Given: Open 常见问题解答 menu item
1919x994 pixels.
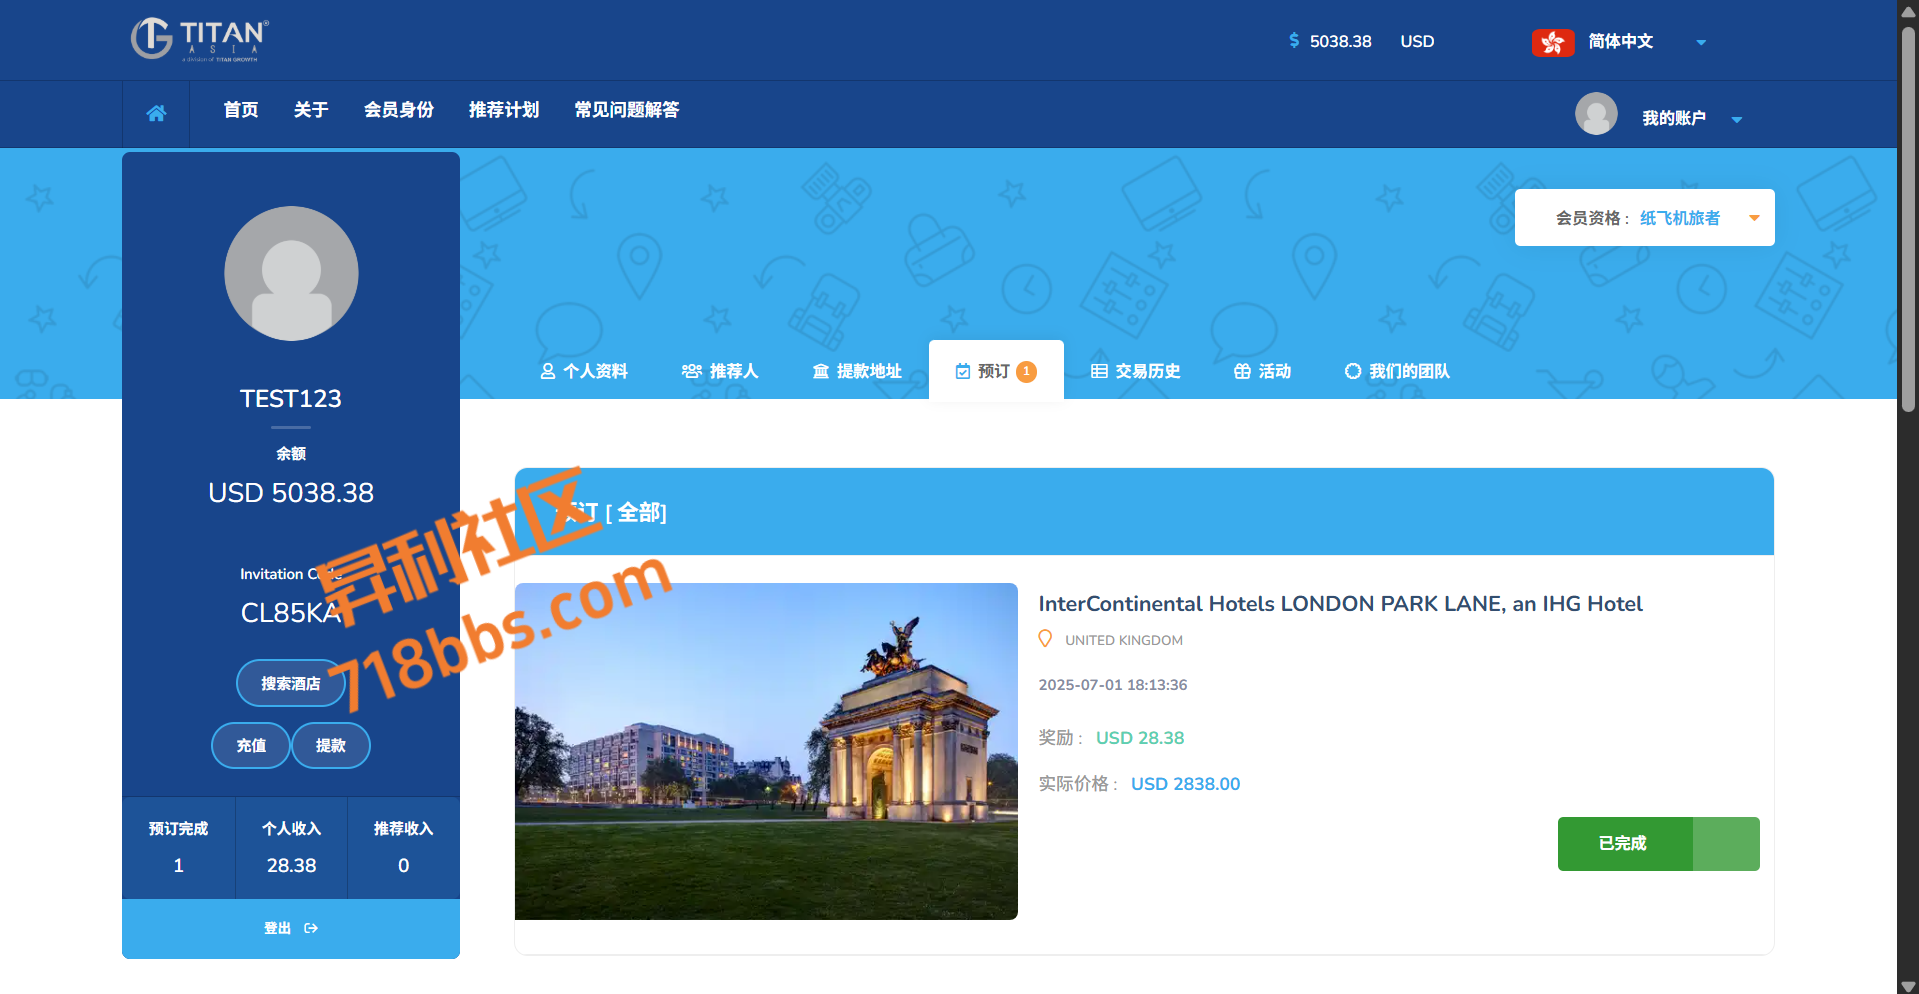Looking at the screenshot, I should point(627,110).
